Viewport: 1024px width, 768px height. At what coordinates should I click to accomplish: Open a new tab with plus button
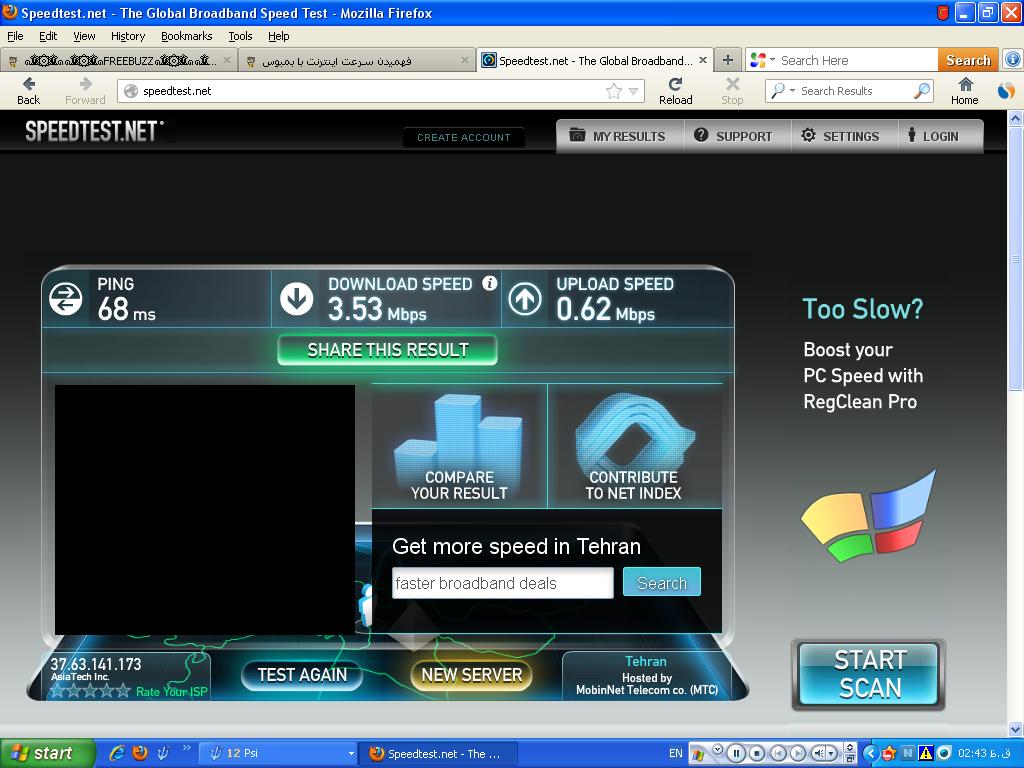(728, 61)
